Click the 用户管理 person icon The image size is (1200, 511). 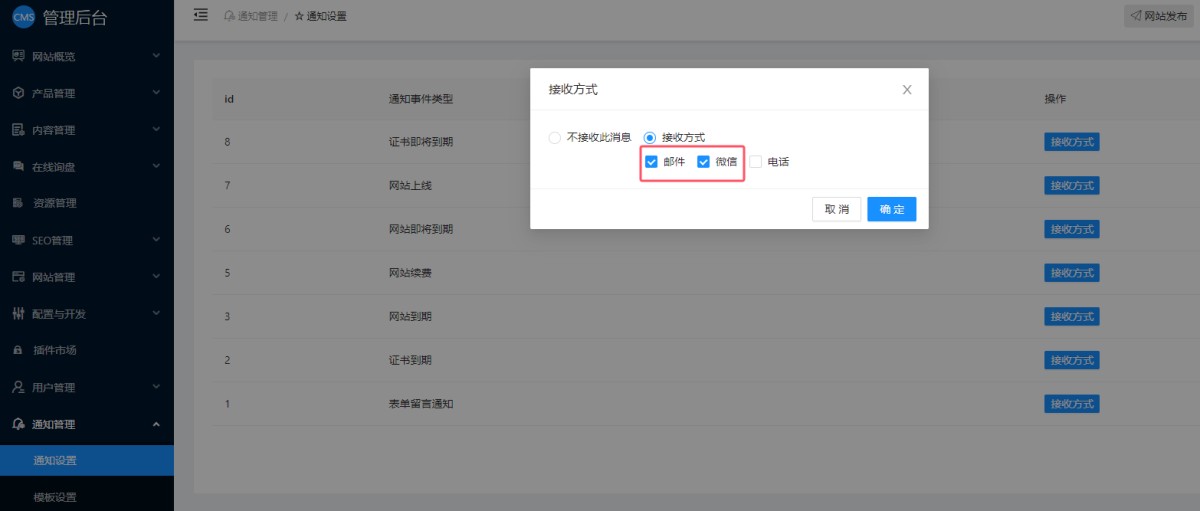click(18, 387)
